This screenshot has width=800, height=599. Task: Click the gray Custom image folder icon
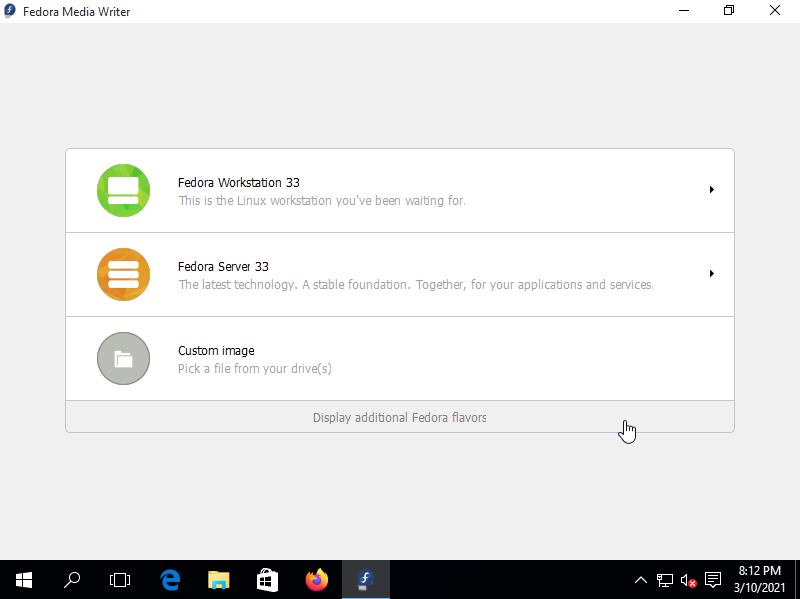click(x=123, y=358)
